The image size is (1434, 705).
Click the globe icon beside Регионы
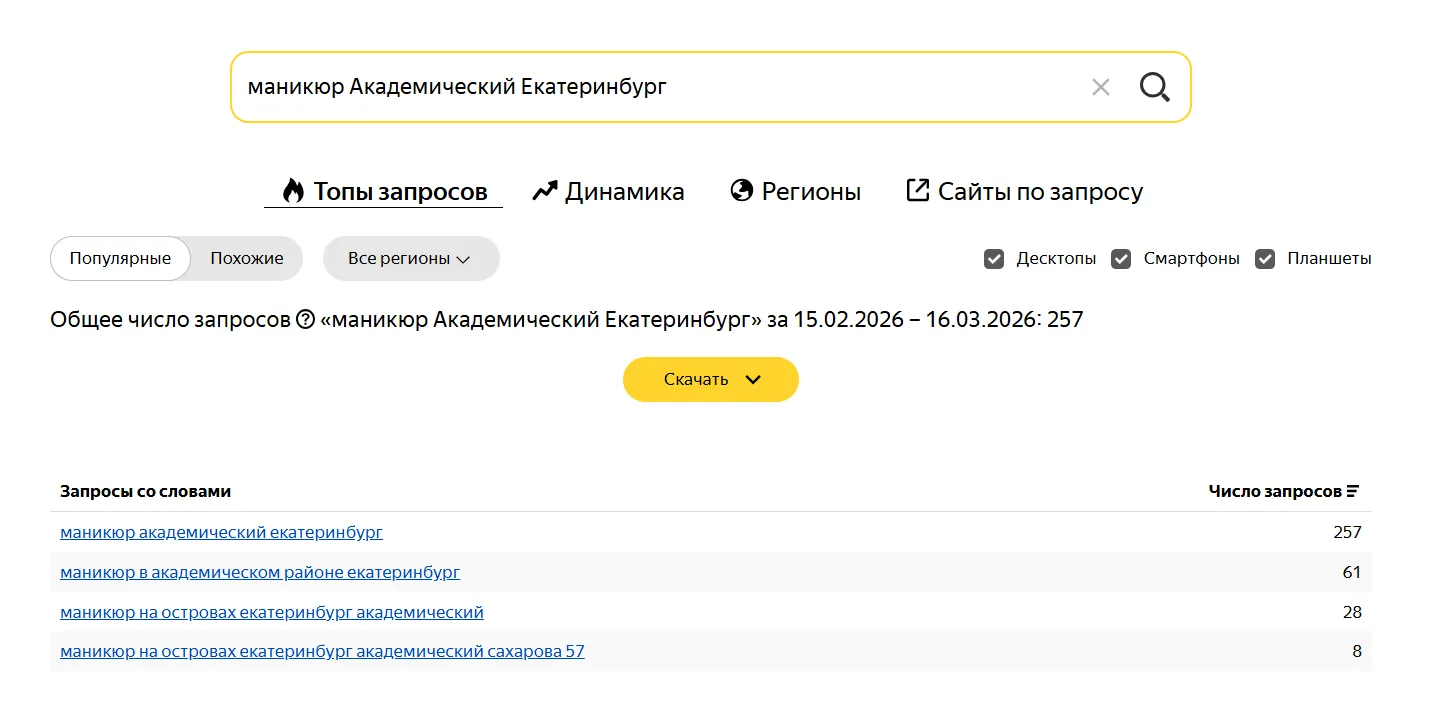pyautogui.click(x=741, y=190)
